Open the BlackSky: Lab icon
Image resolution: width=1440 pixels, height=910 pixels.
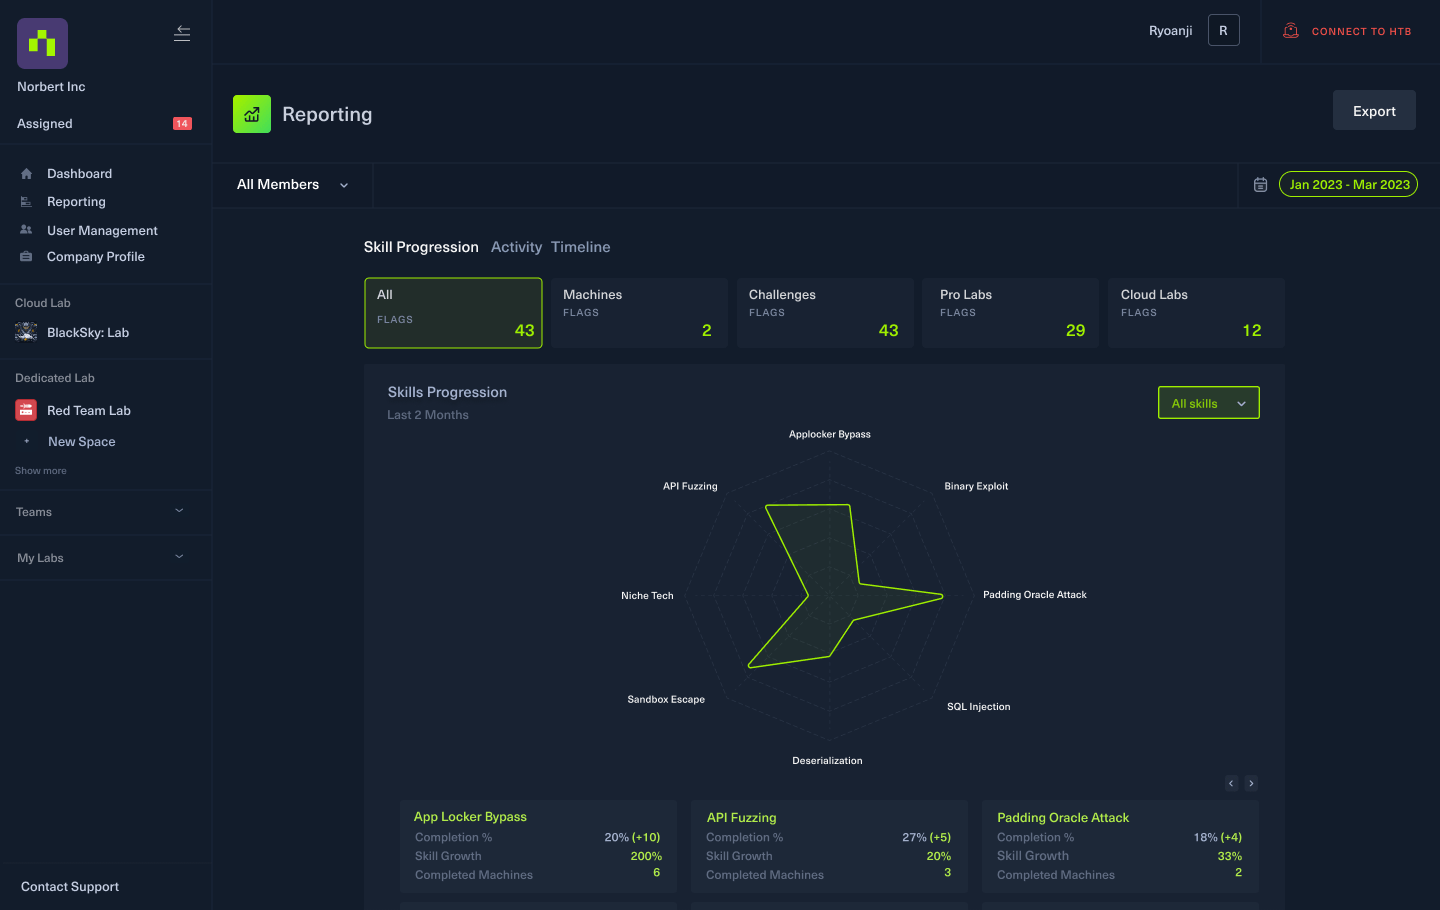(x=26, y=333)
